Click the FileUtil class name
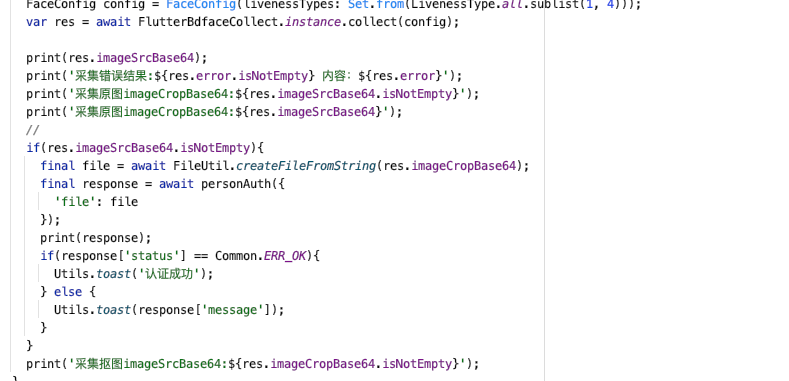 tap(201, 166)
